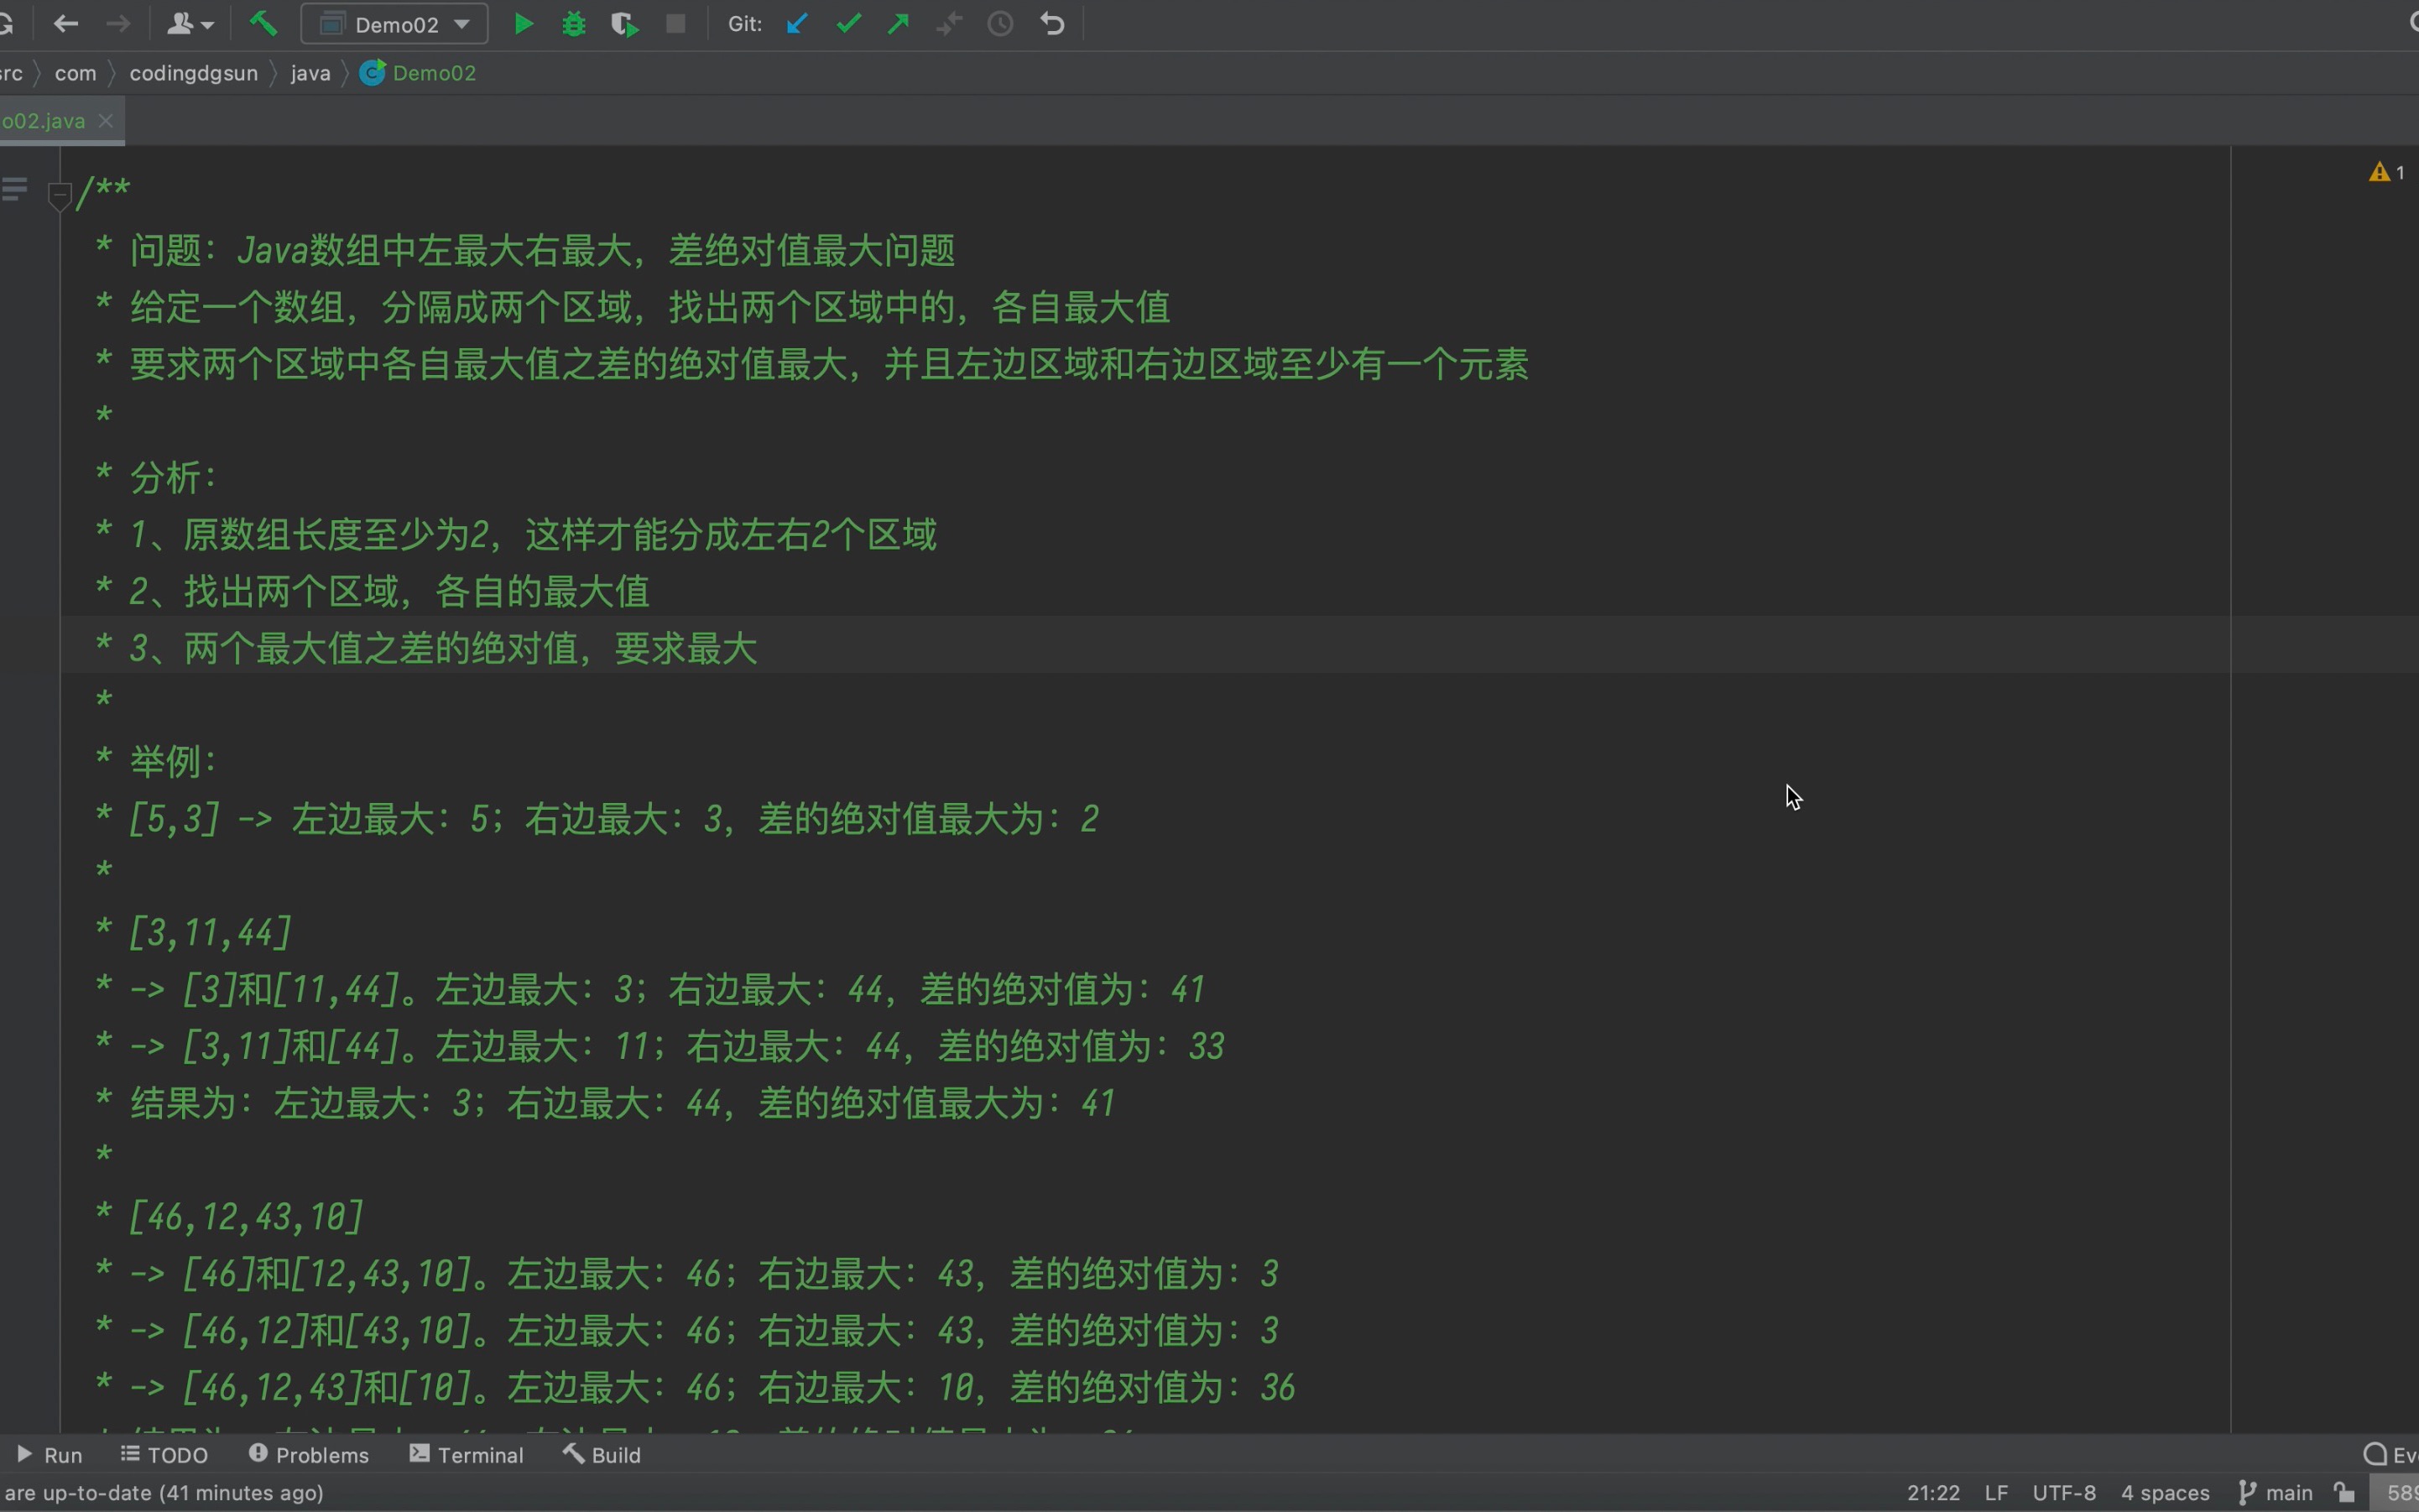Open the user profile dropdown icon

click(x=189, y=24)
